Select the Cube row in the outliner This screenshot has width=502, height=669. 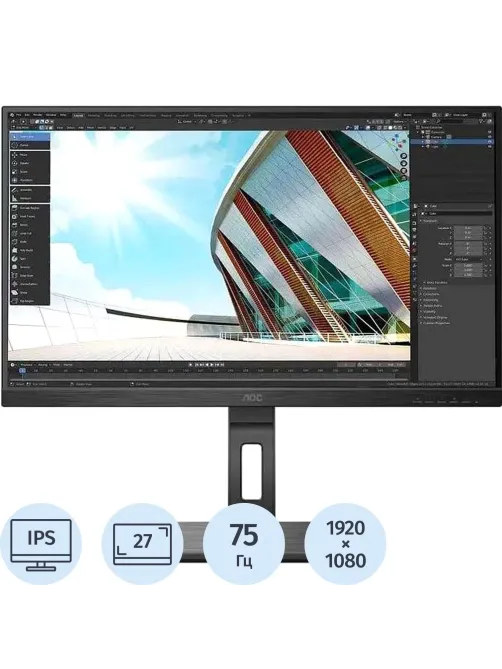coord(452,142)
